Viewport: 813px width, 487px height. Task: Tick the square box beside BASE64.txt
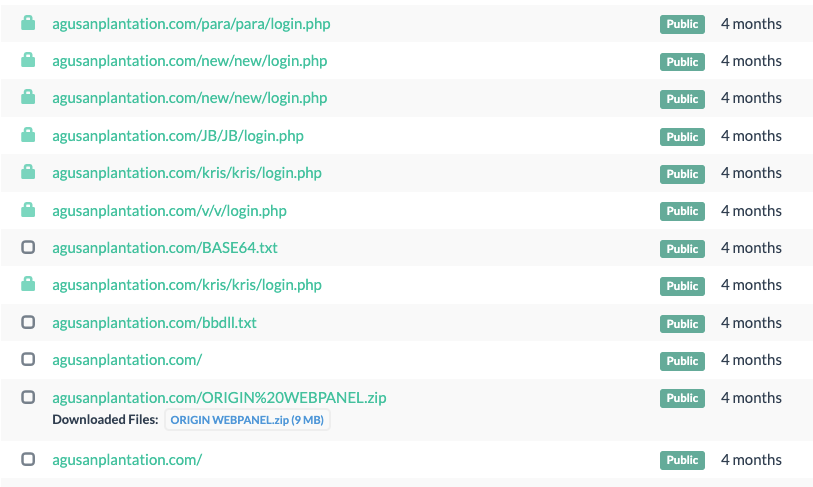(x=28, y=247)
